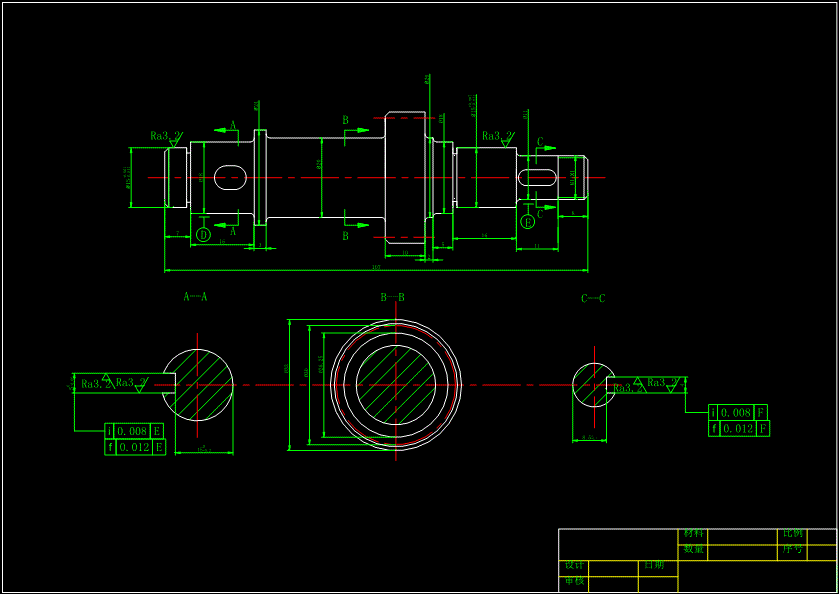Click the 0.012 tolerance value referencing datum F
839x594 pixels.
coord(738,429)
